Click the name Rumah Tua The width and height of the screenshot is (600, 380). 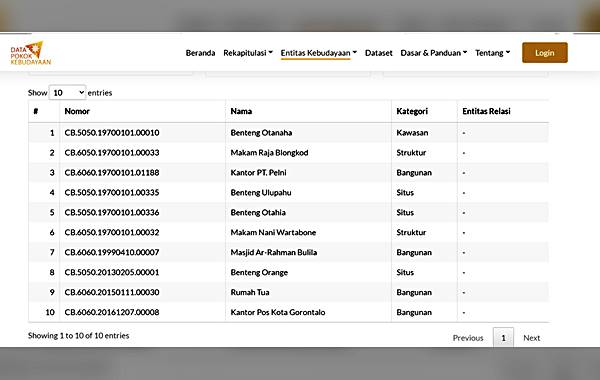249,292
